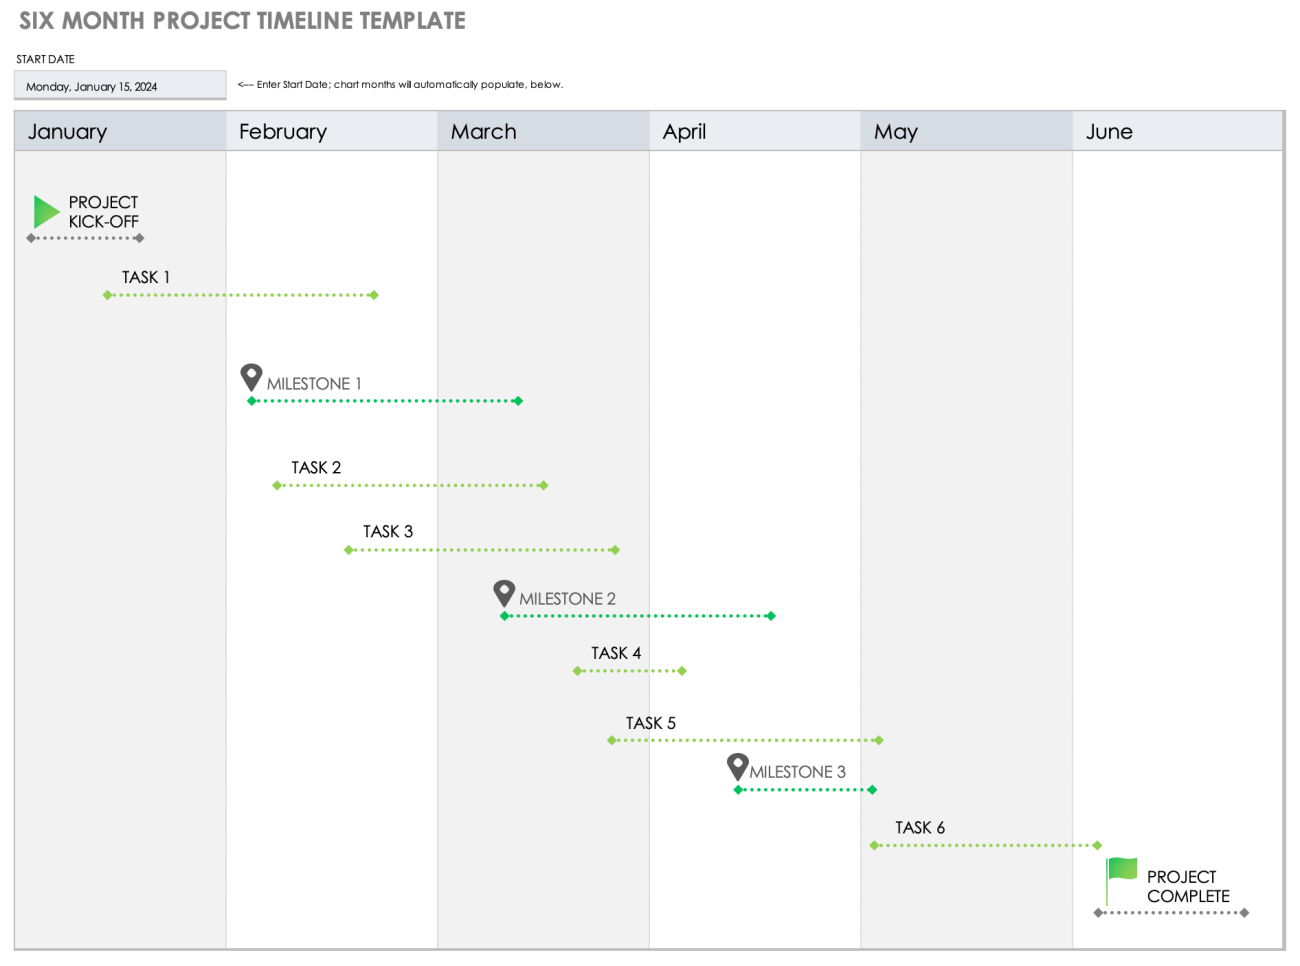Select the Milestone 1 map pin icon
Screen dimensions: 1300x966
click(251, 377)
